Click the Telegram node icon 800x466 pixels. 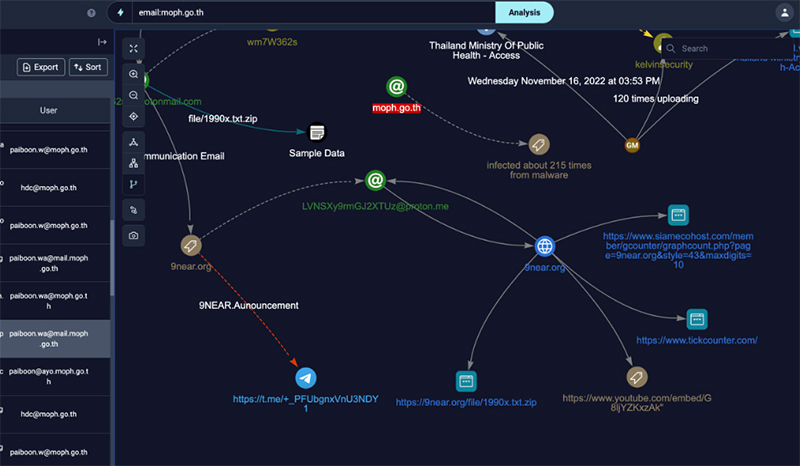point(306,378)
